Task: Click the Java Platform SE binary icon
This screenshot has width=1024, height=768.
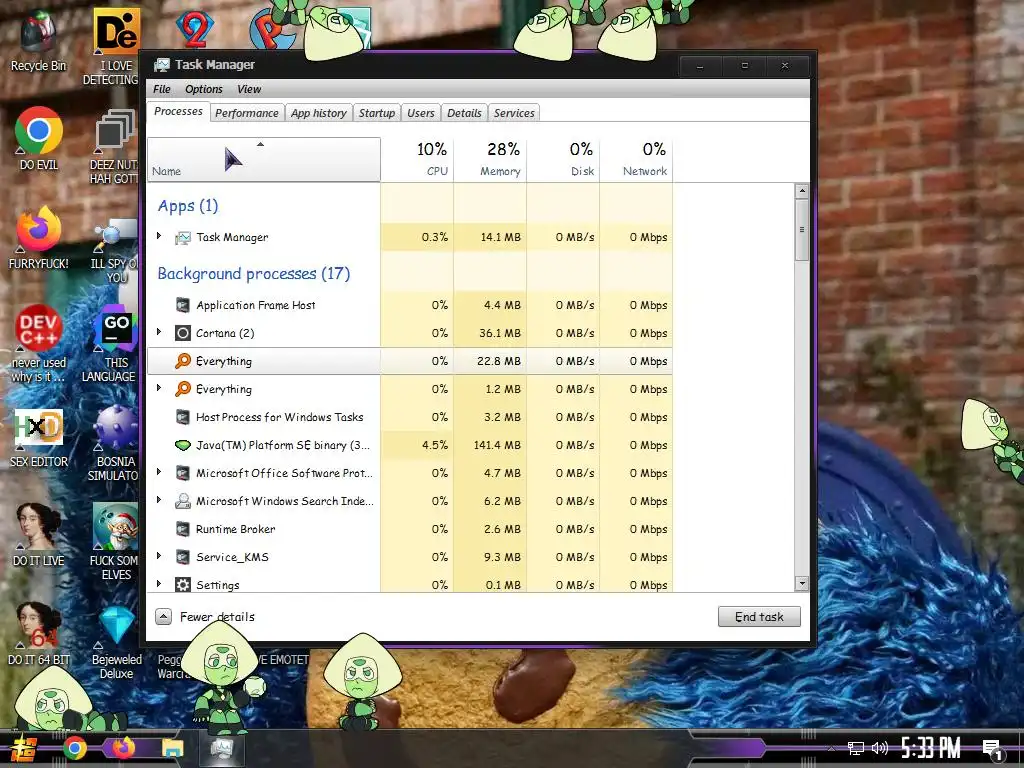Action: [183, 445]
